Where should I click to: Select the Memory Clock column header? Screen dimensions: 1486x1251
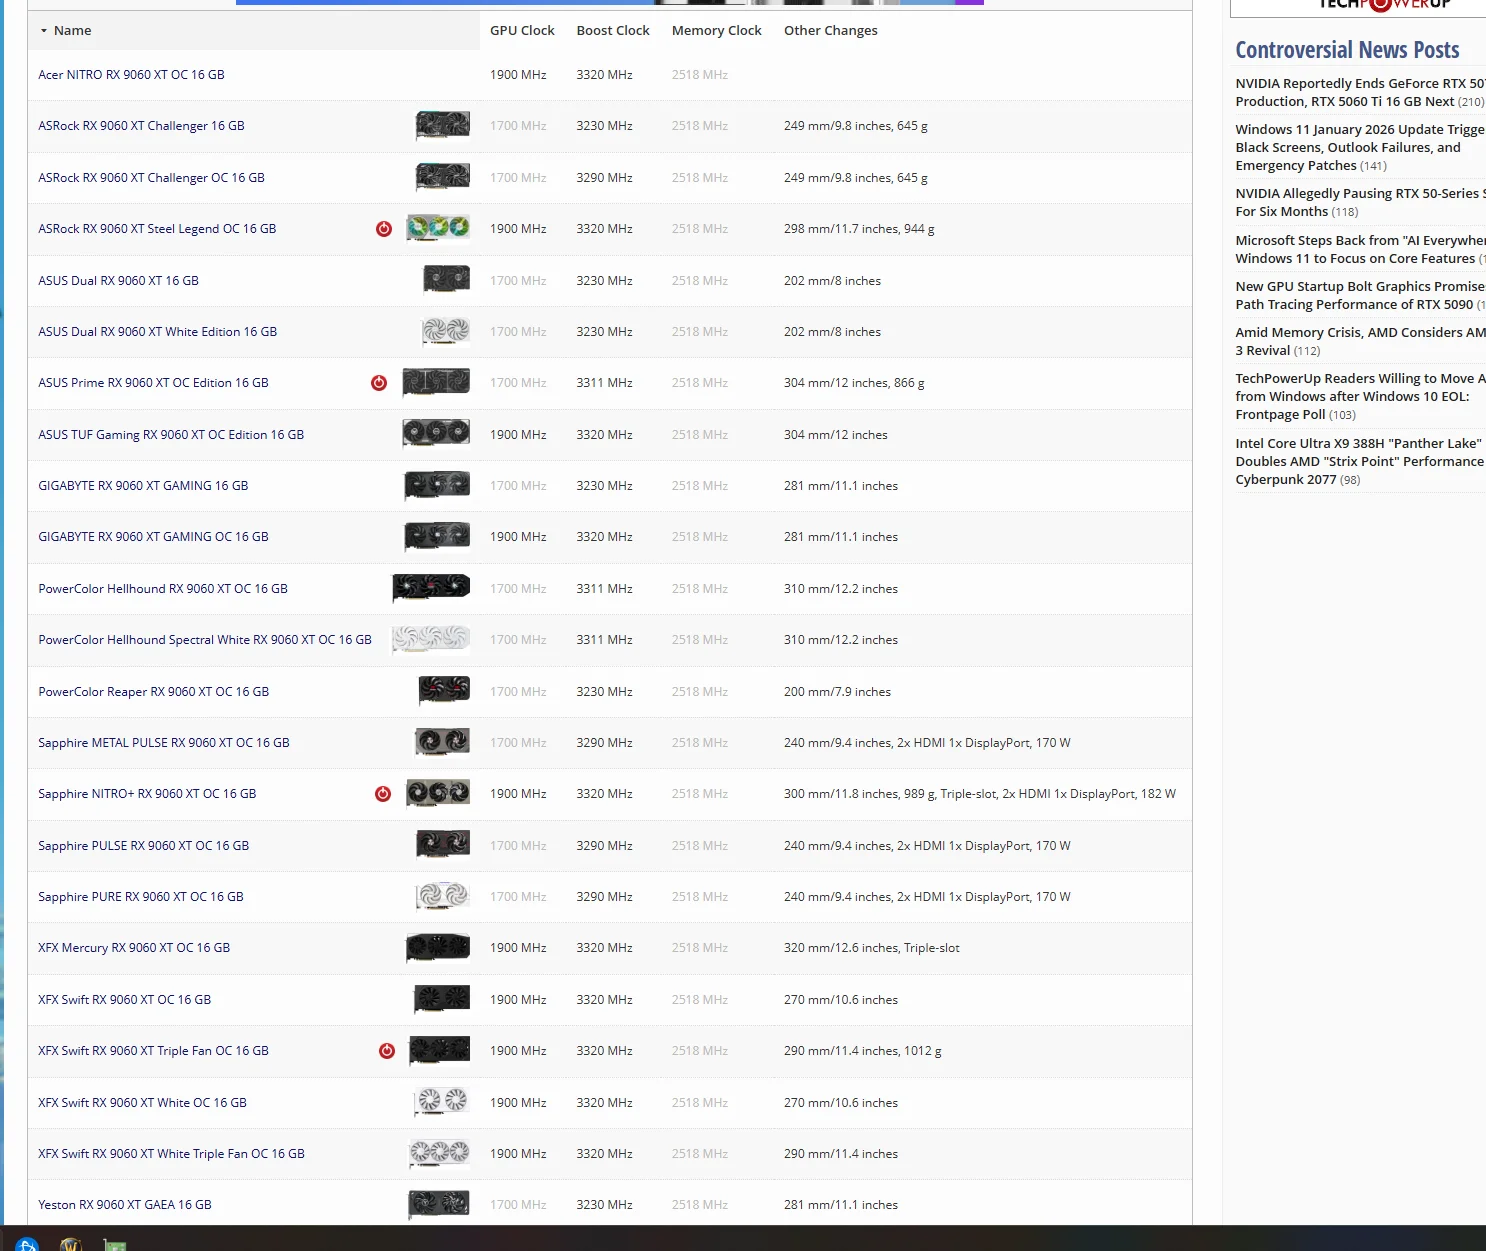tap(716, 30)
